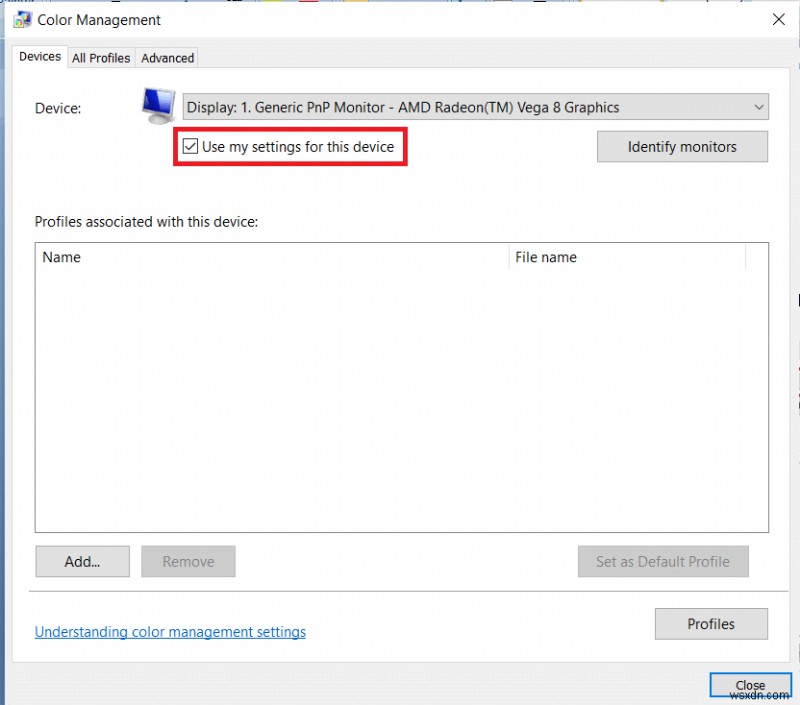Screen dimensions: 800x705
Task: Click the dropdown arrow on the Device selector
Action: click(757, 107)
